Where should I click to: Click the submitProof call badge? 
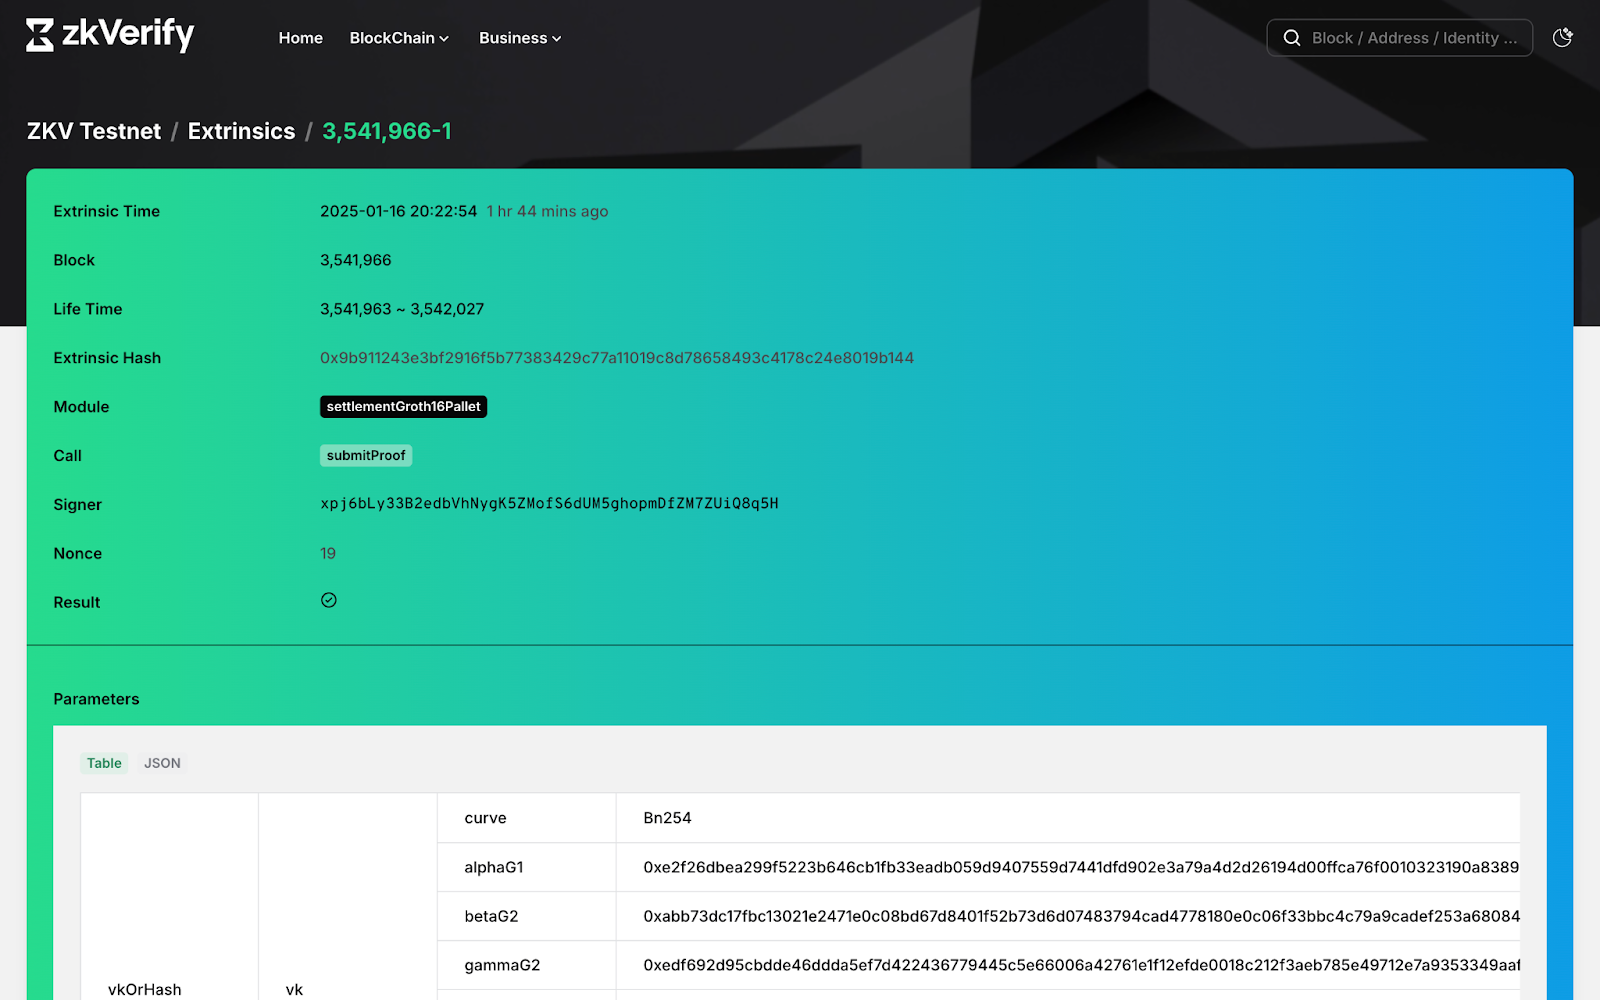[366, 456]
